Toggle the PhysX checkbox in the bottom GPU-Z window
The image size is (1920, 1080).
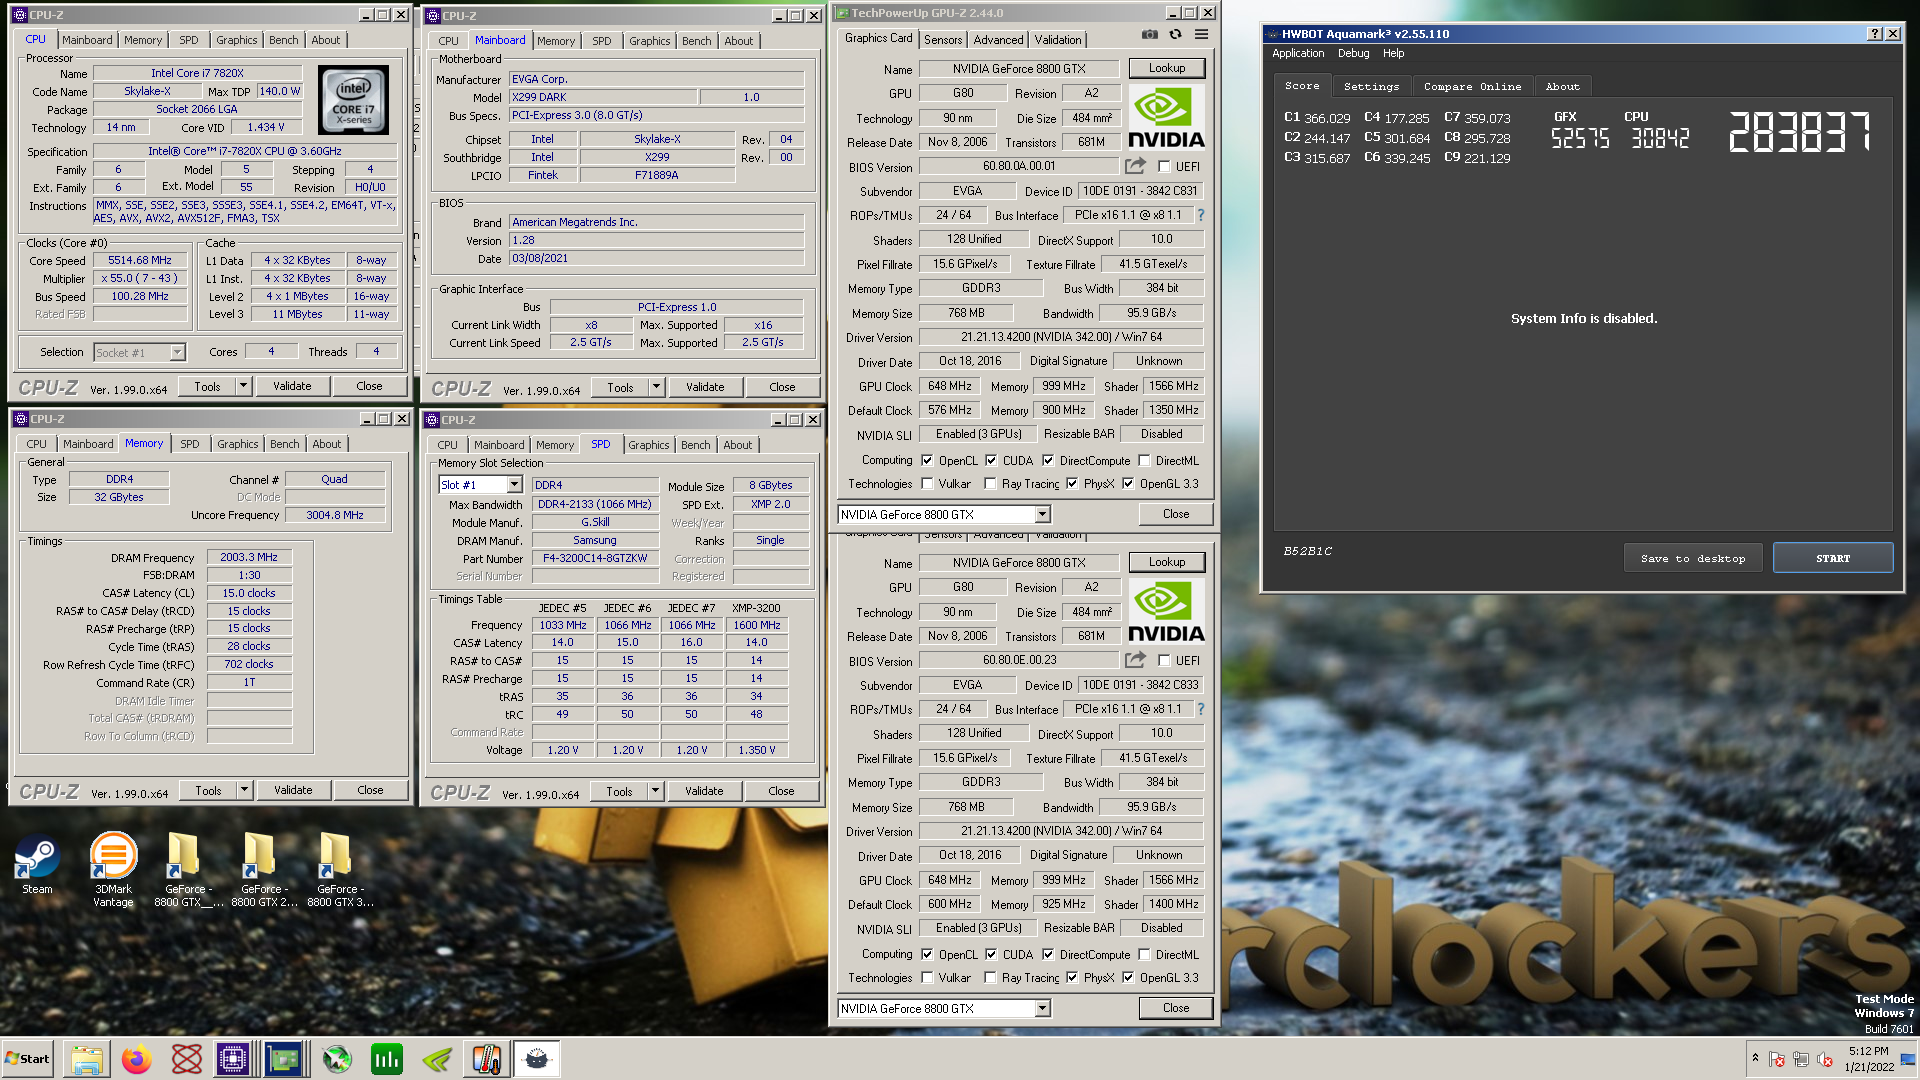tap(1072, 978)
